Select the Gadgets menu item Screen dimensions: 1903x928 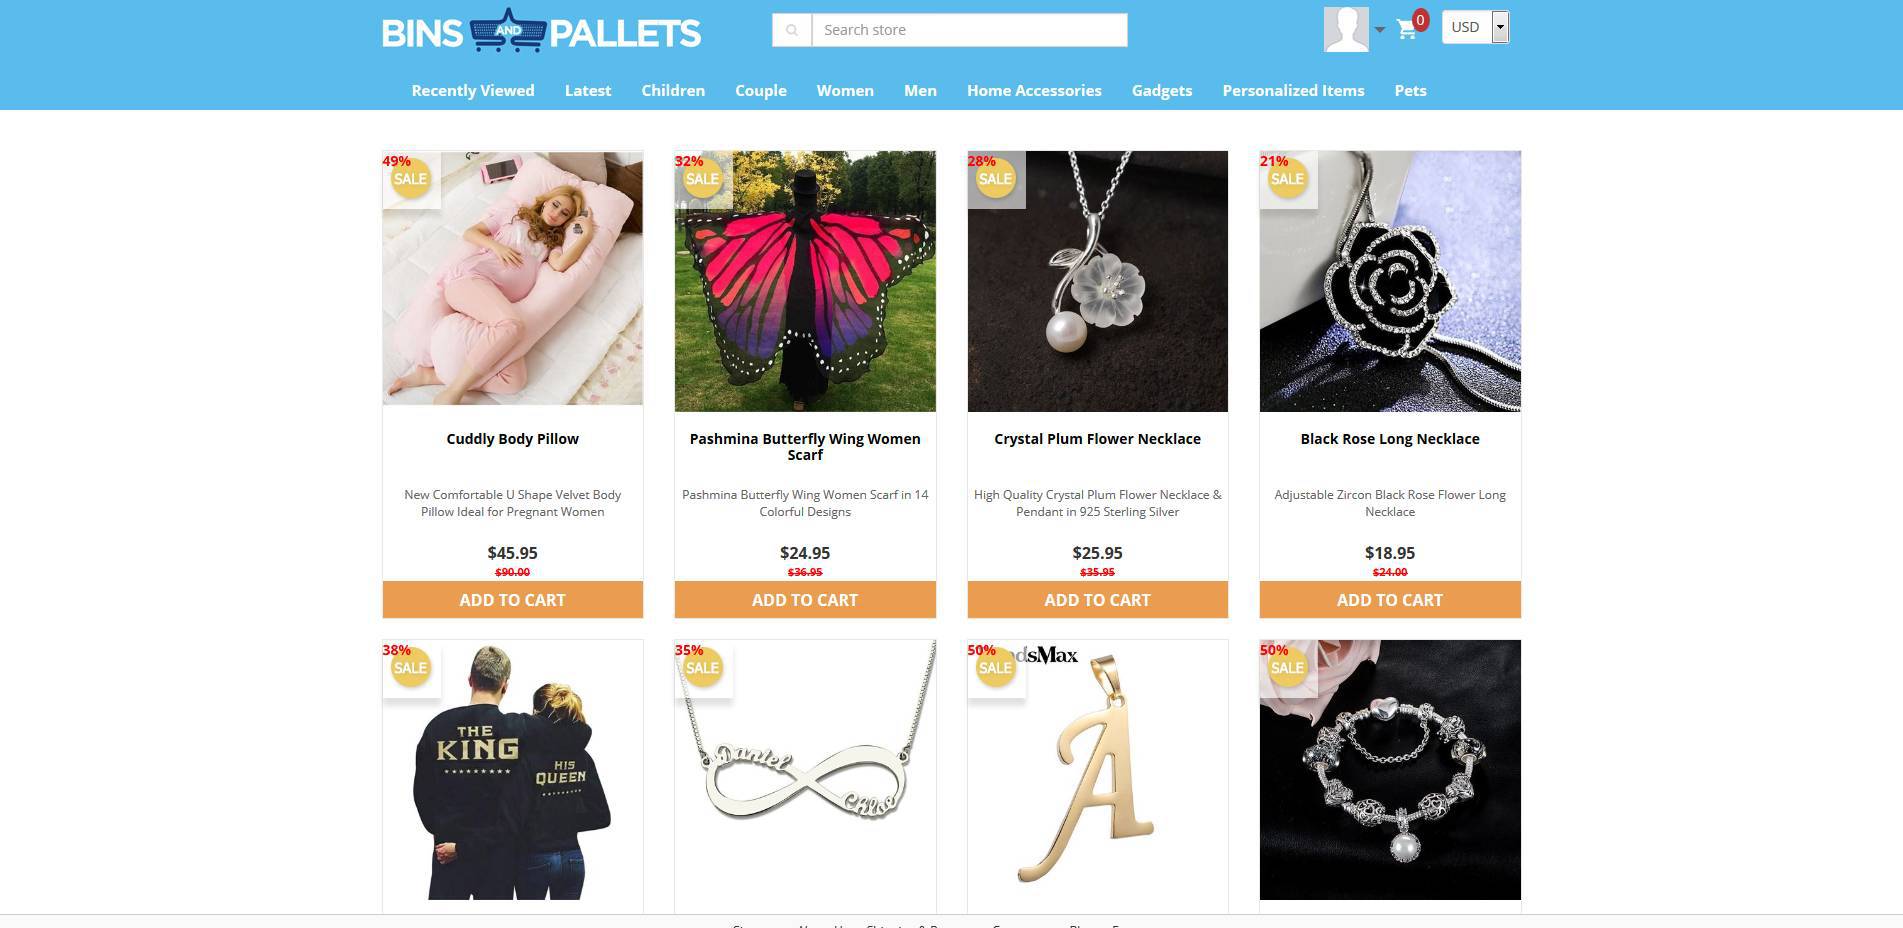[x=1162, y=90]
